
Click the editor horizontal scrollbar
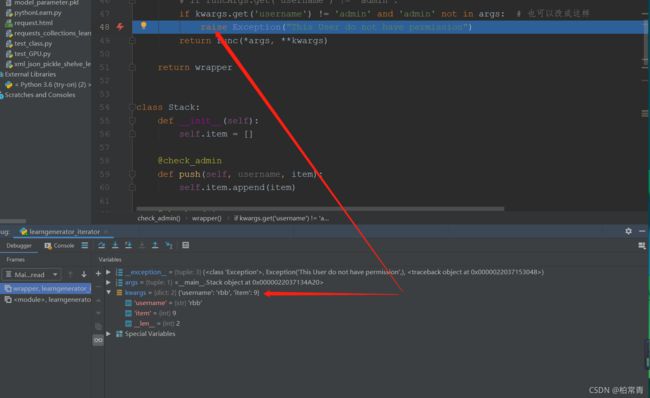tap(320, 209)
